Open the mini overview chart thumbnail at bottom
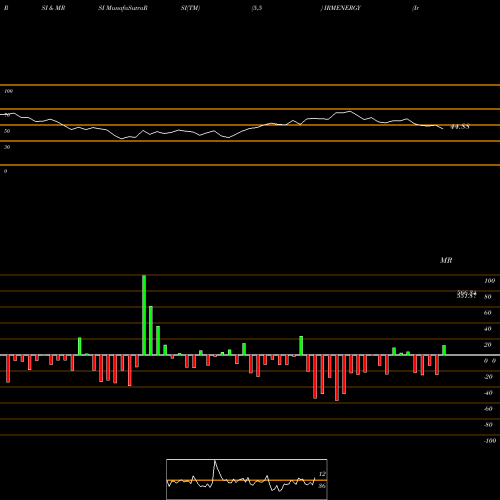This screenshot has height=500, width=500. 247,479
